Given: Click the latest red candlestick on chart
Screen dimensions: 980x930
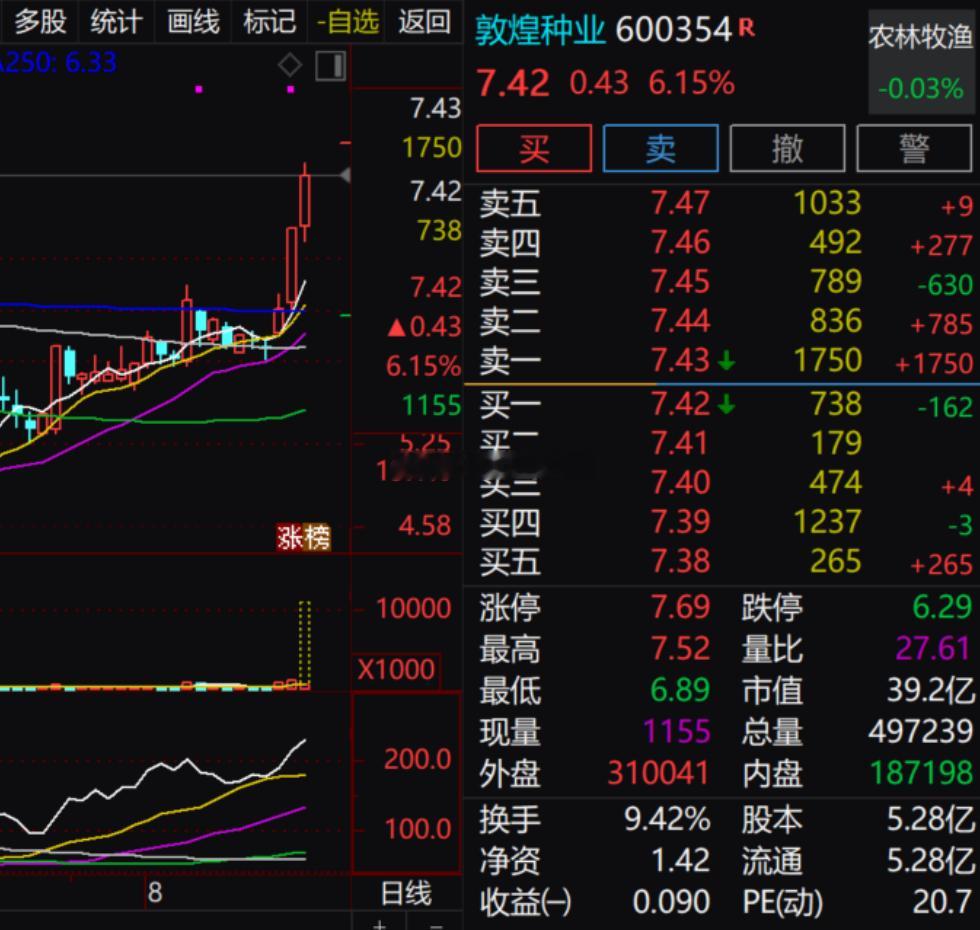Looking at the screenshot, I should tap(305, 201).
